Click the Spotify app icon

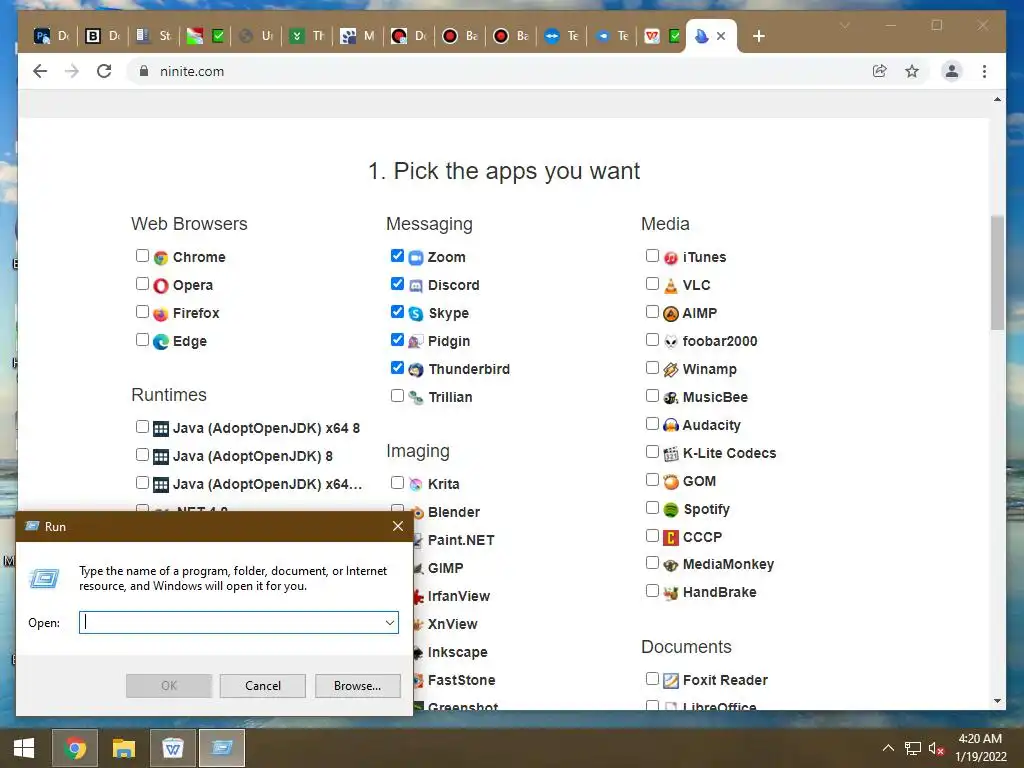coord(671,509)
